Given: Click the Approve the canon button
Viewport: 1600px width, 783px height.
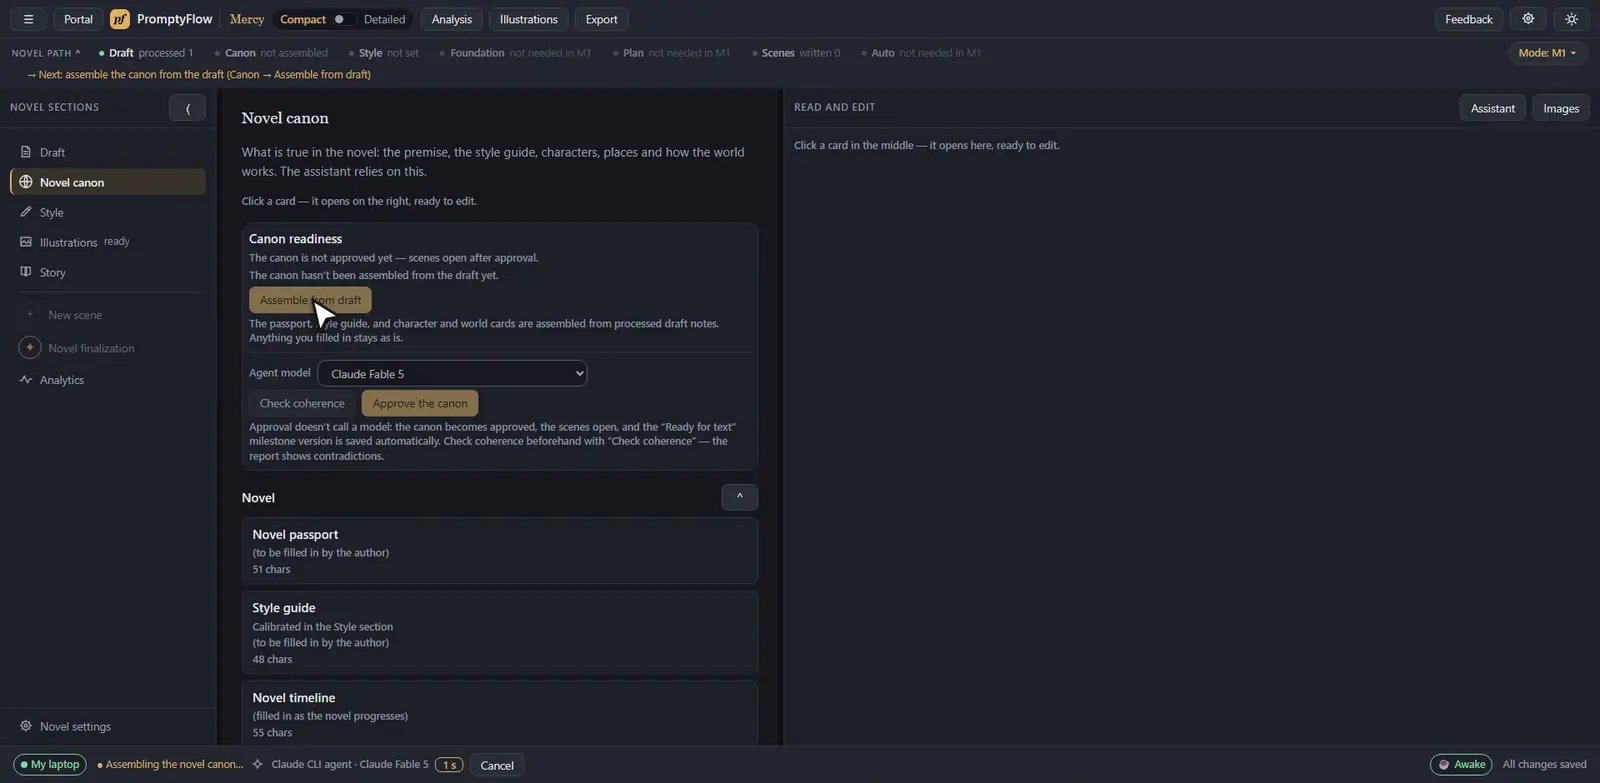Looking at the screenshot, I should (420, 403).
